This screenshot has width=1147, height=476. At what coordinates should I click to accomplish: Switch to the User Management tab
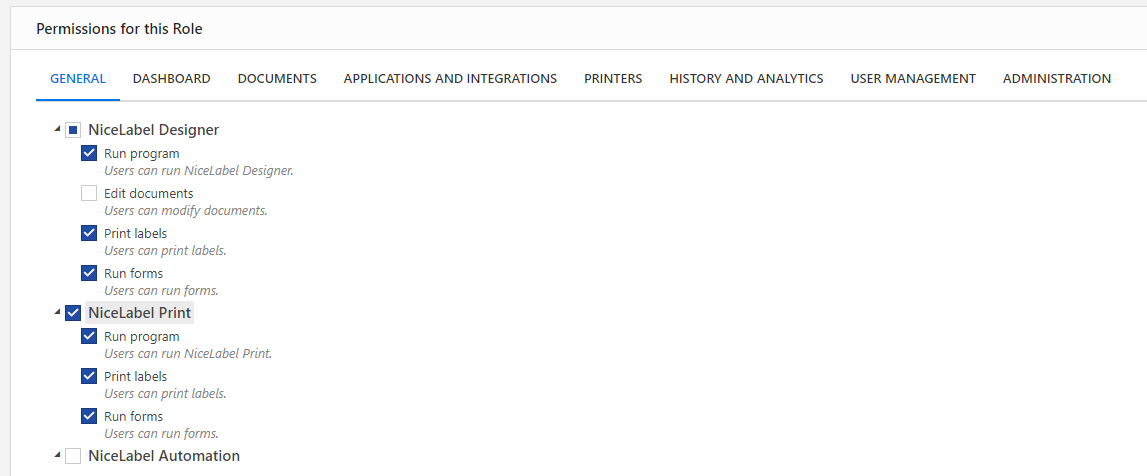click(913, 79)
